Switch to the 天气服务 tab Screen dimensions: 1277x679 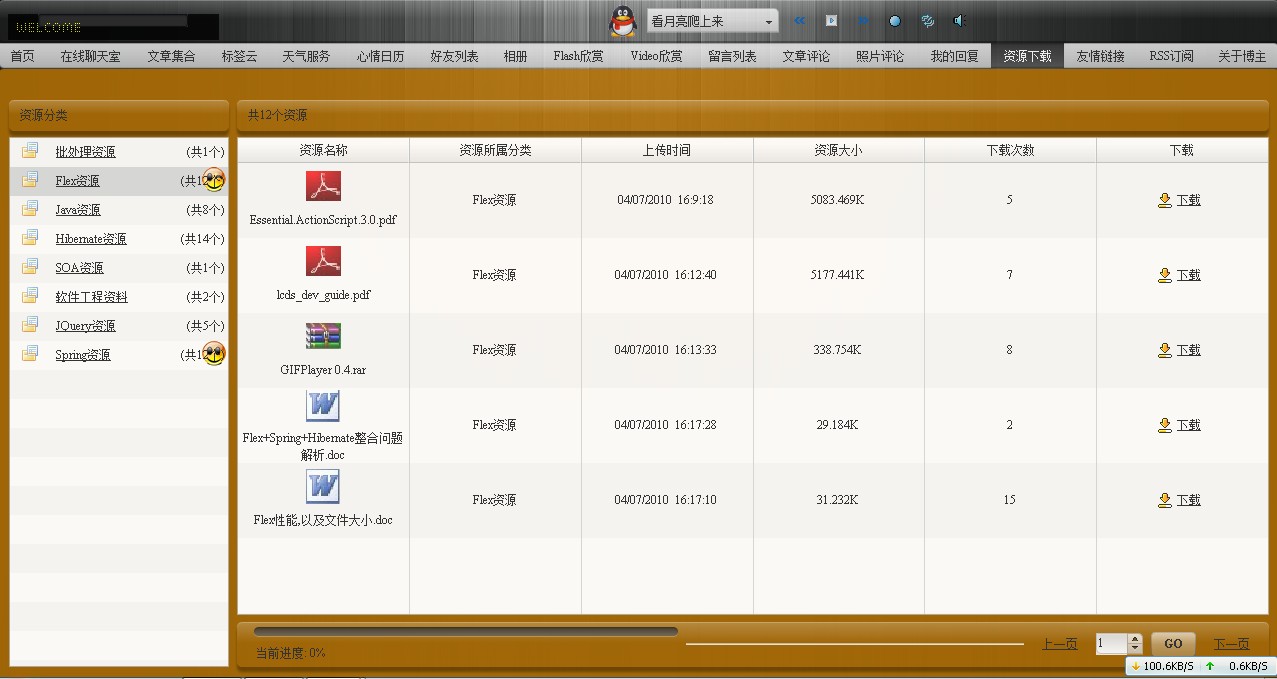pyautogui.click(x=305, y=56)
